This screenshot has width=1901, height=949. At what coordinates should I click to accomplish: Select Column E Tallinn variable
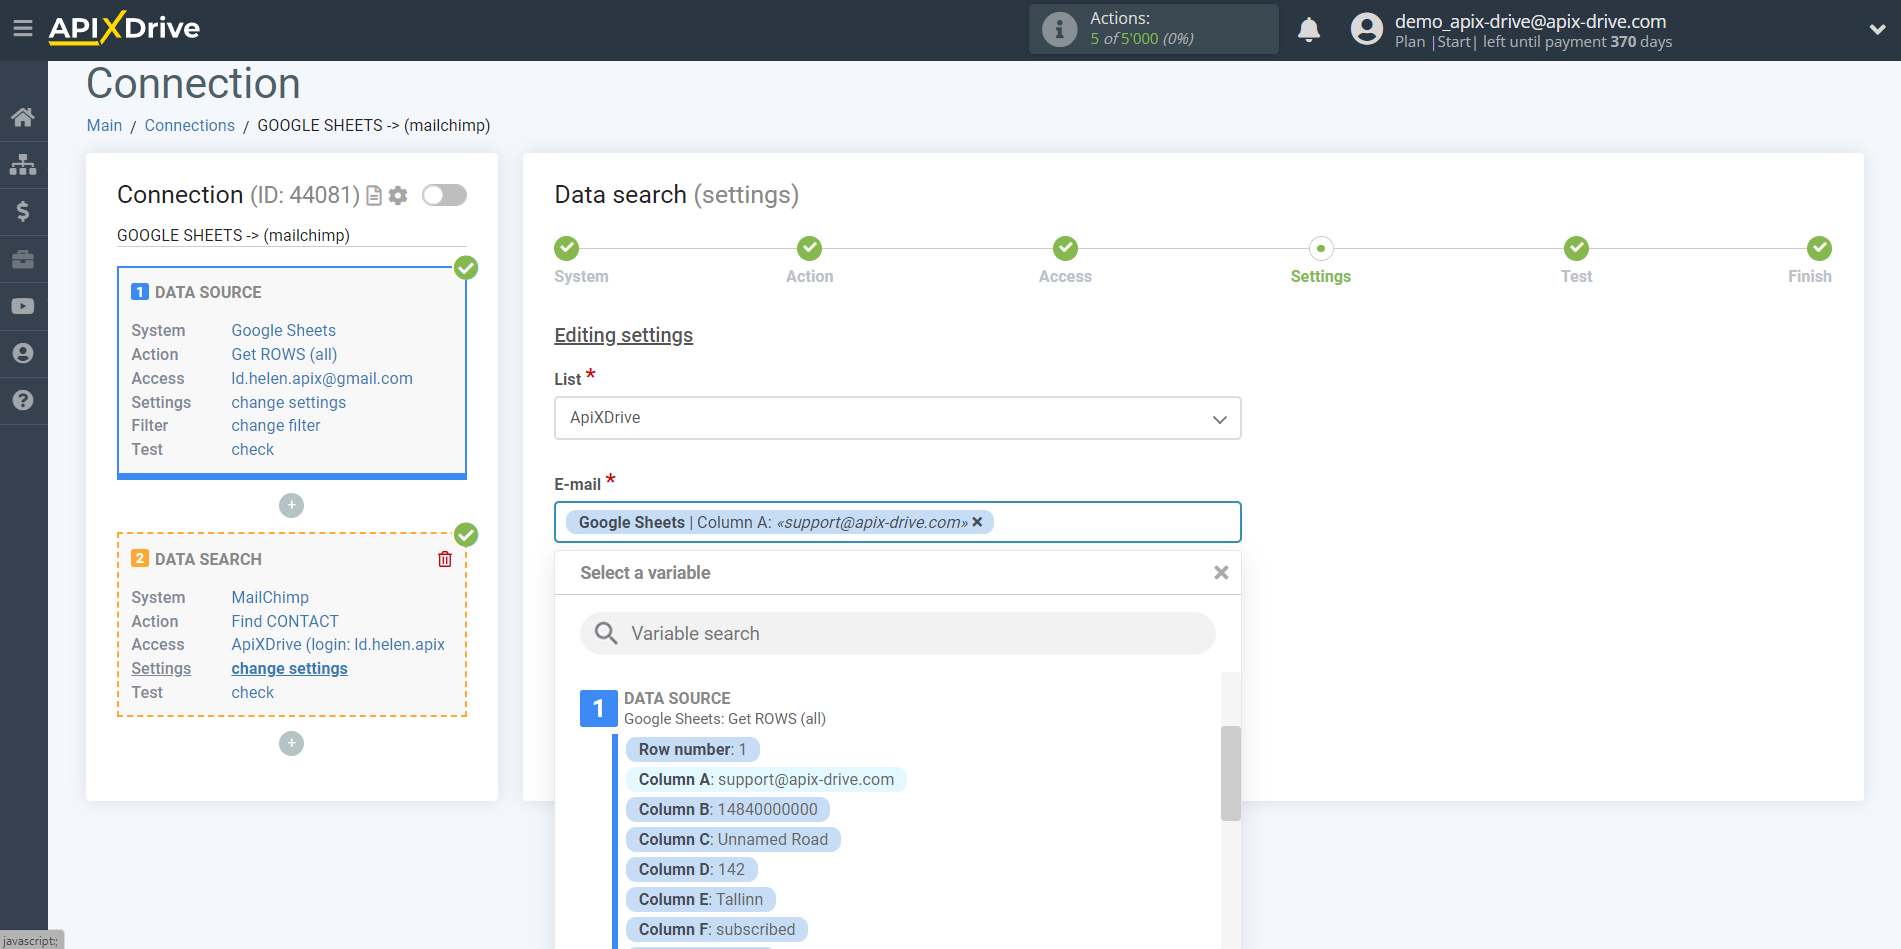click(x=701, y=899)
